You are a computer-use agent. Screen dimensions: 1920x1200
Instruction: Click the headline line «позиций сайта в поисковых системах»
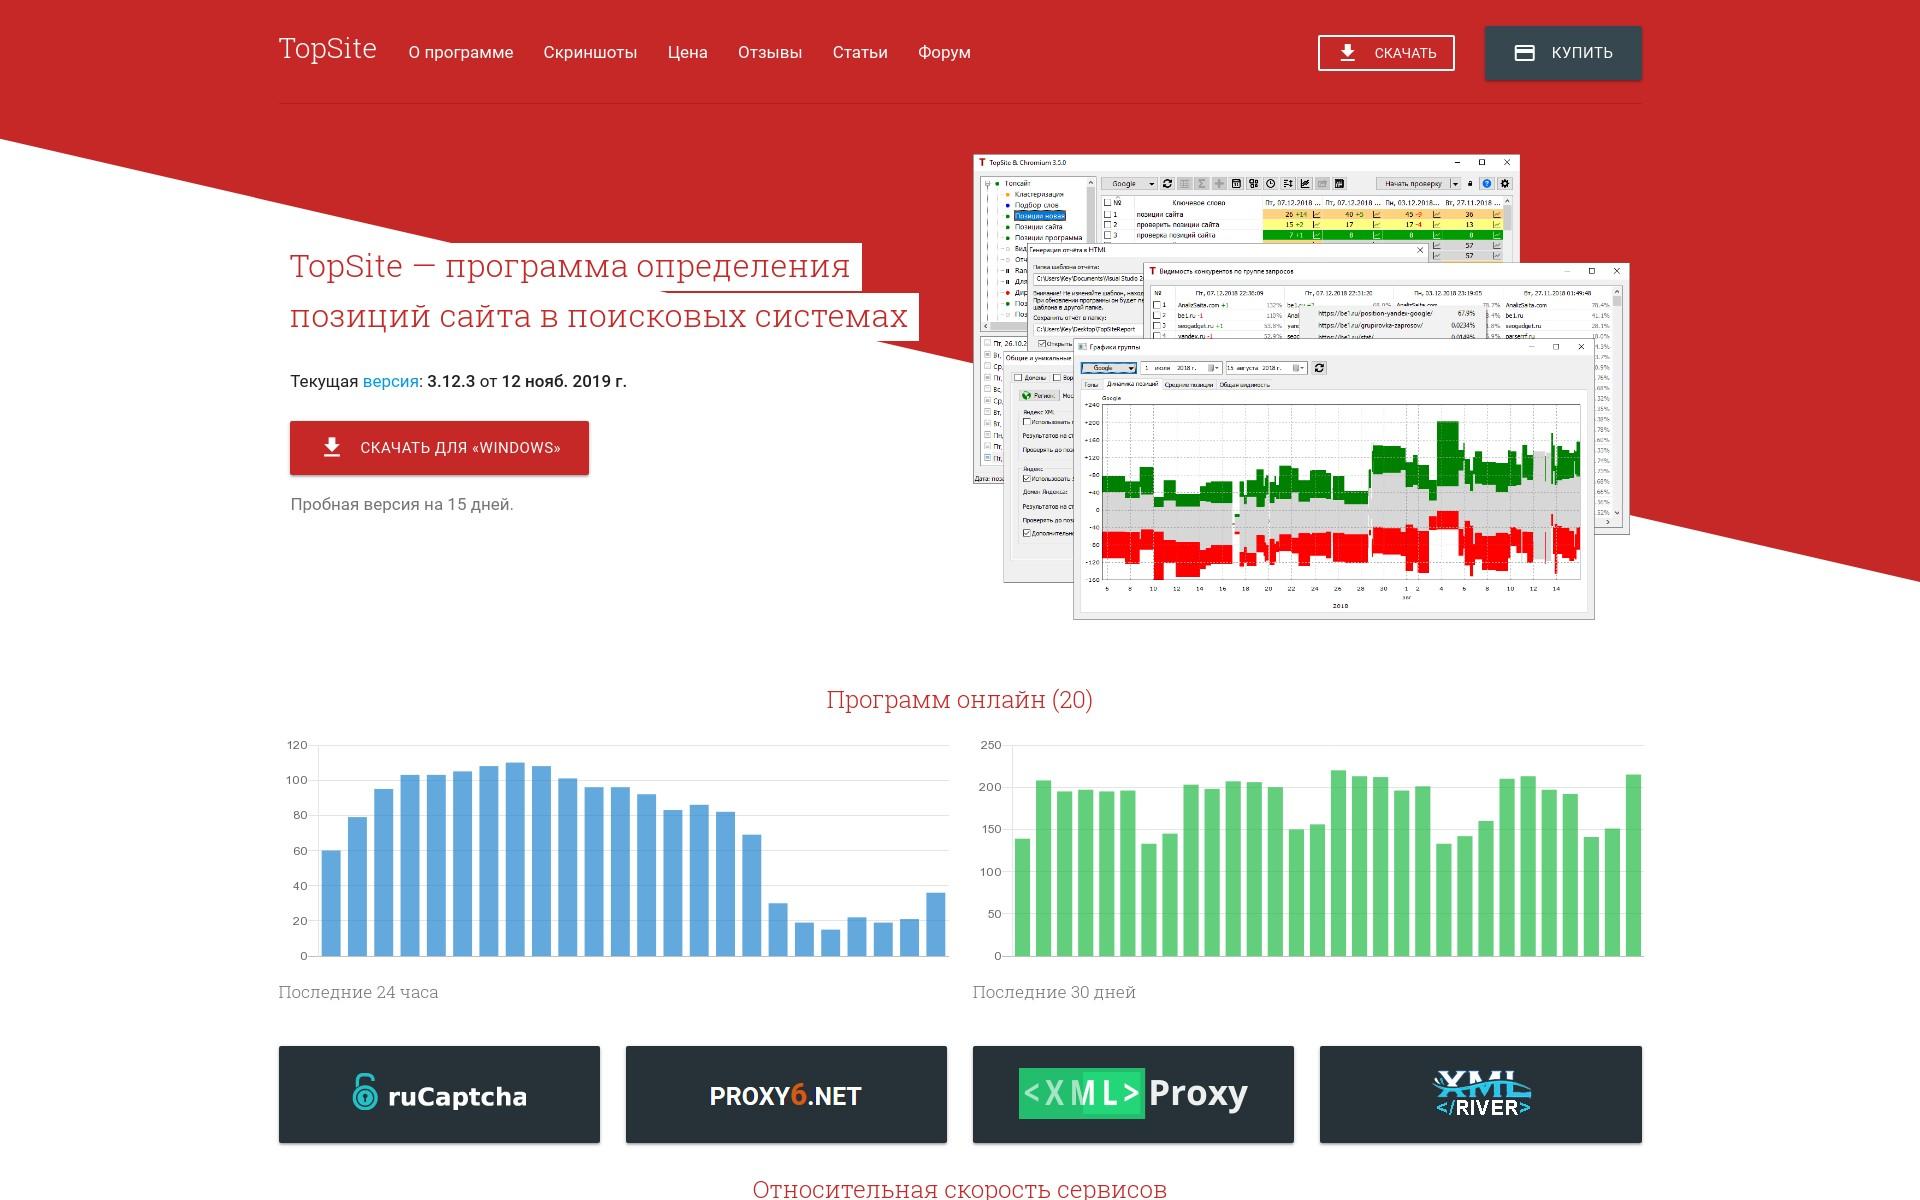[x=599, y=316]
